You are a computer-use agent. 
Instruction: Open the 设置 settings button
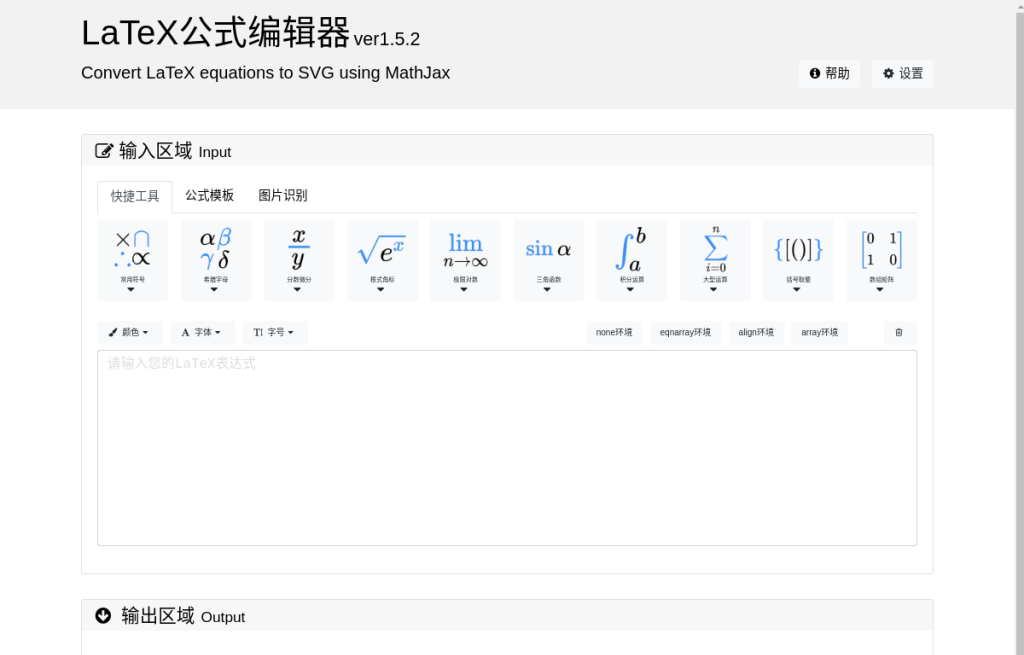pyautogui.click(x=902, y=74)
